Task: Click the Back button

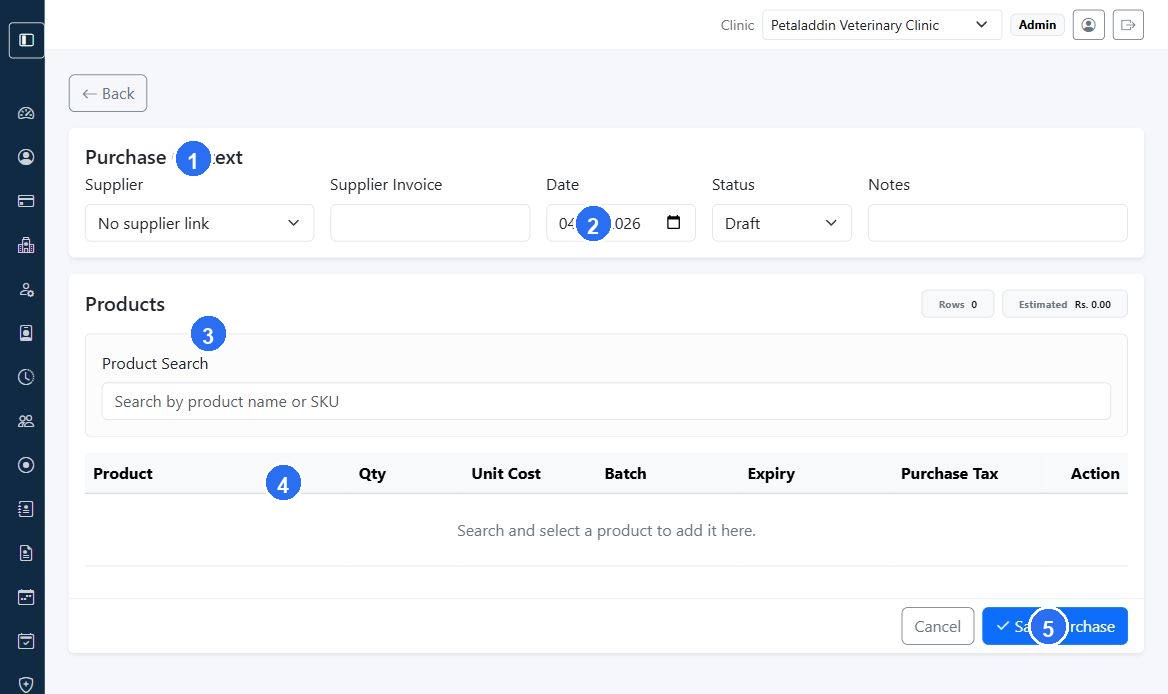Action: coord(108,93)
